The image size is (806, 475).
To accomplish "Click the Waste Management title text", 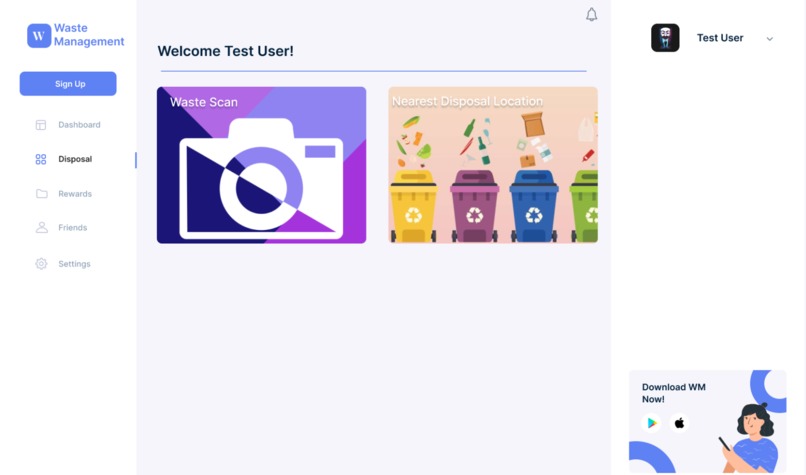I will [x=89, y=34].
